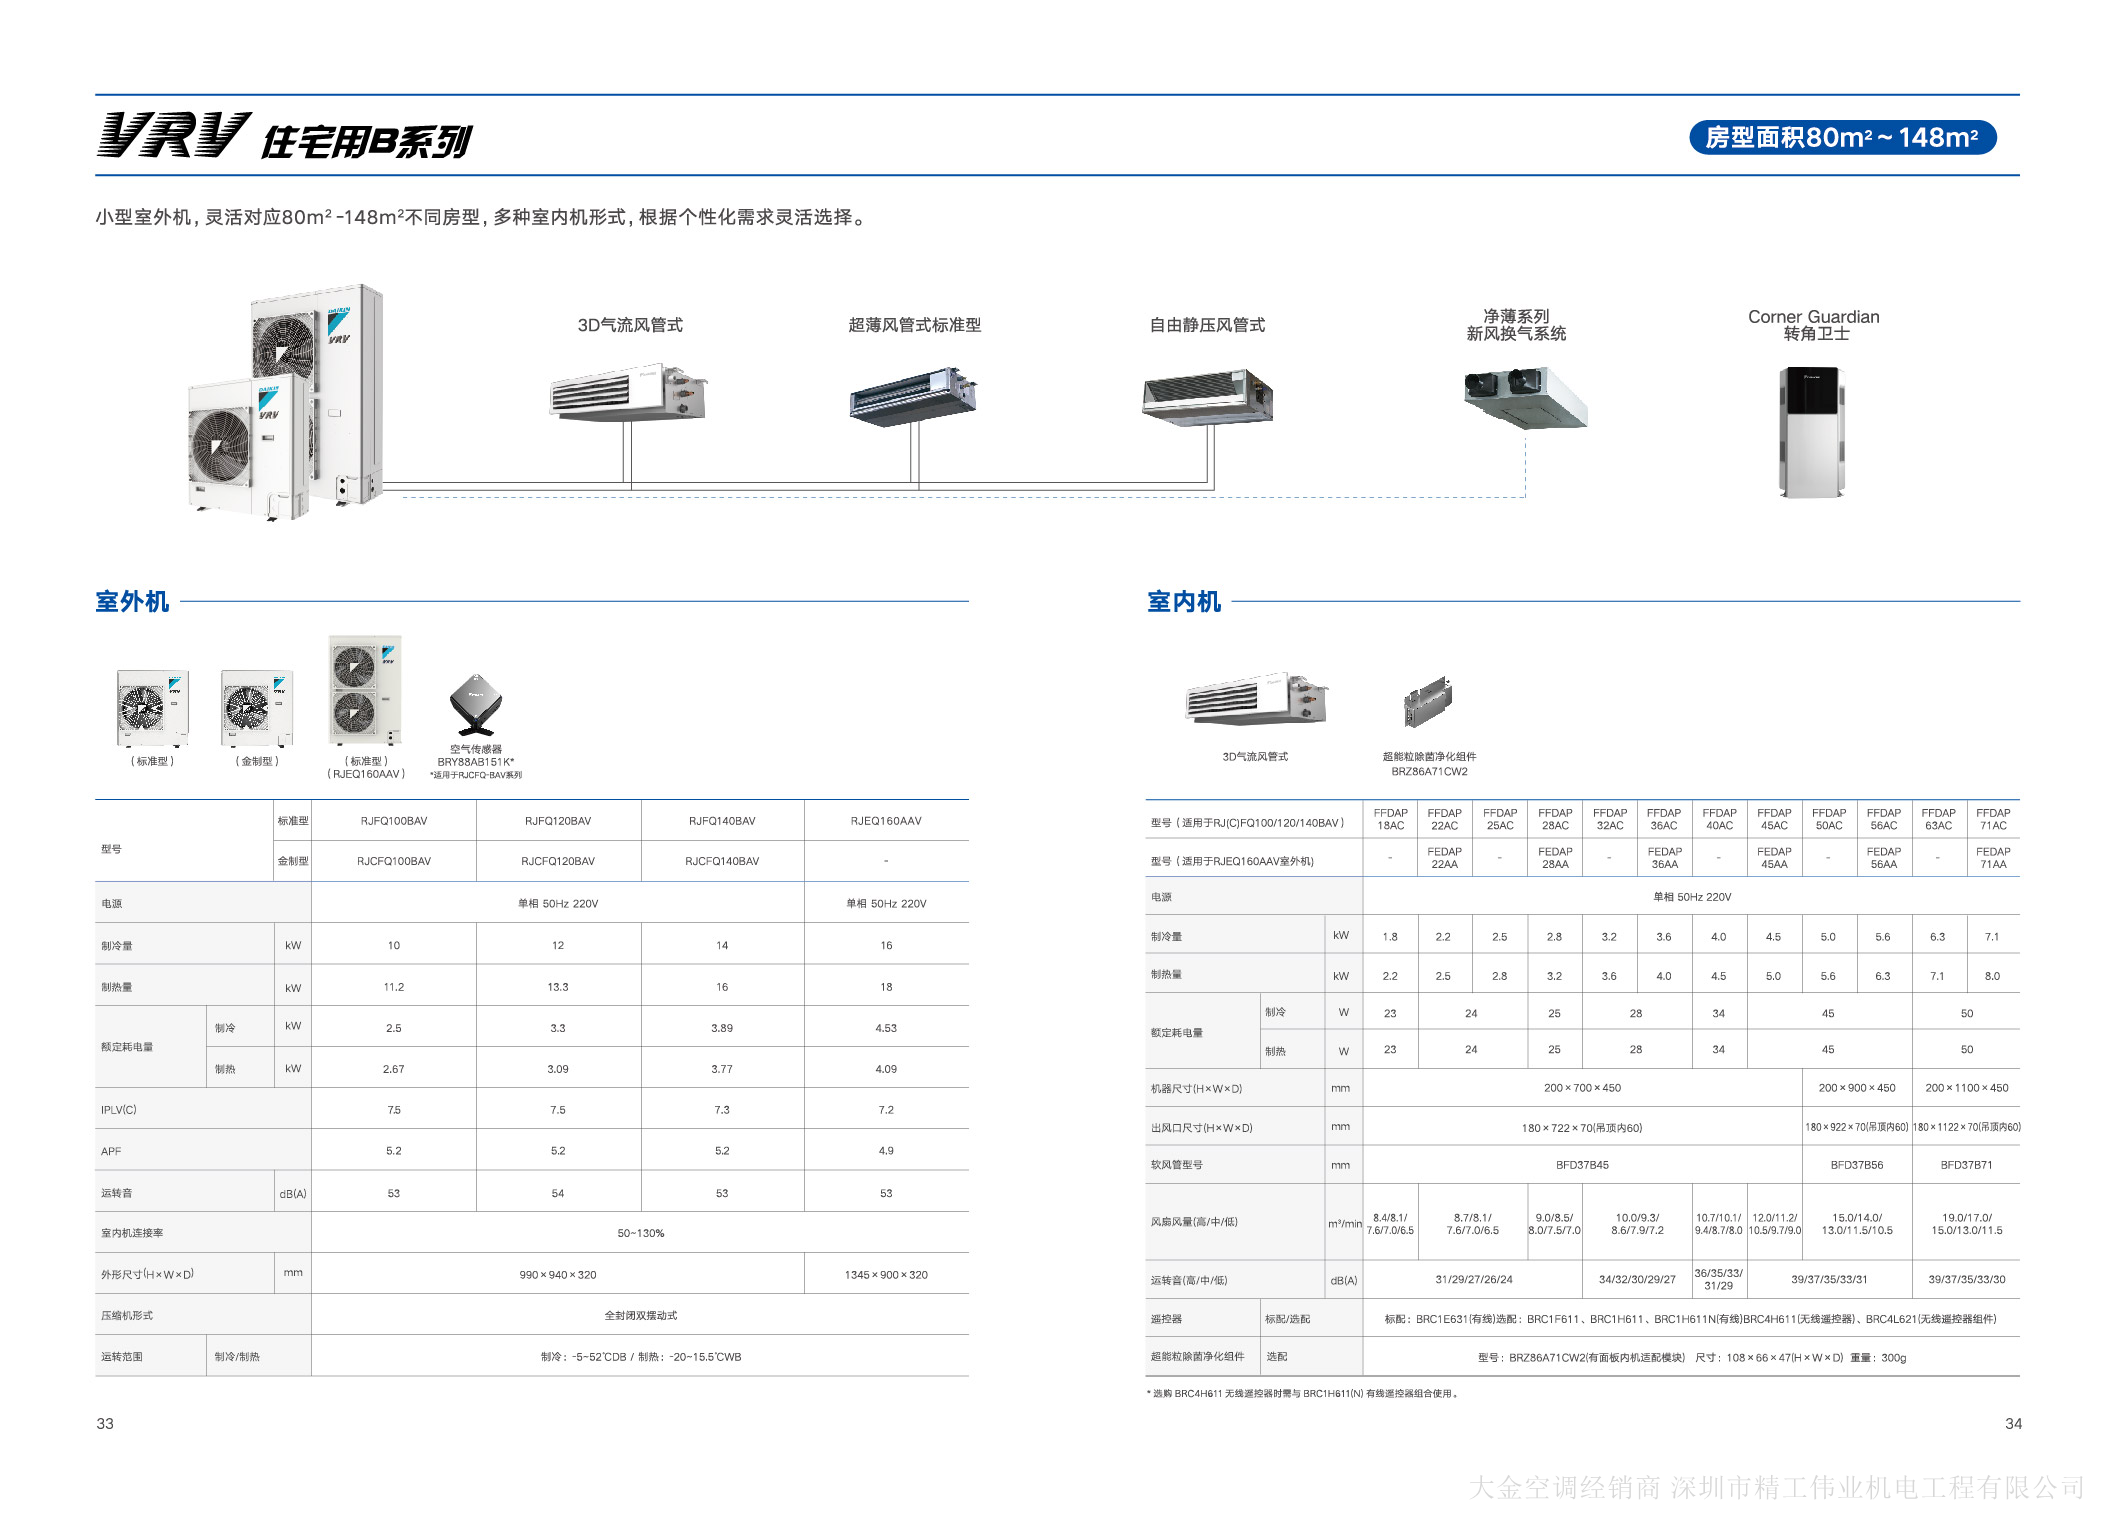Click the 超薄风管式标准型 label
This screenshot has width=2115, height=1513.
tap(914, 325)
